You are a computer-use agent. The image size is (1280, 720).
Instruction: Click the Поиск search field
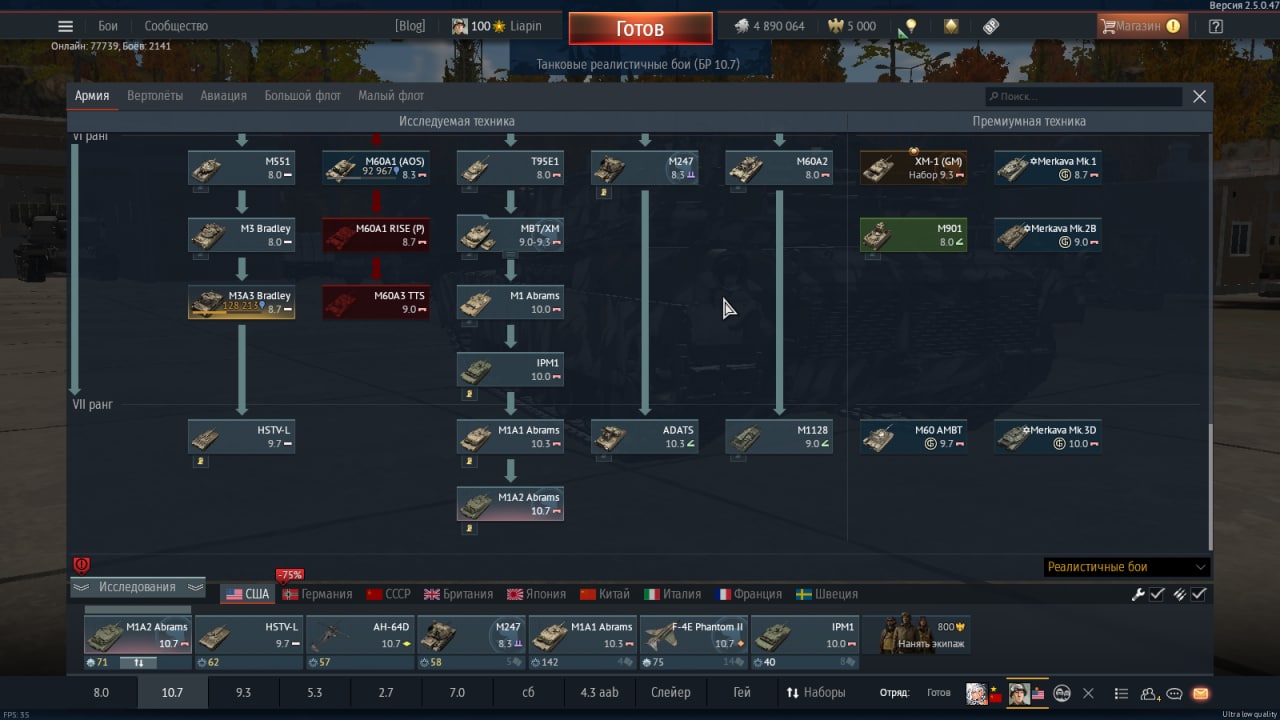[1084, 97]
